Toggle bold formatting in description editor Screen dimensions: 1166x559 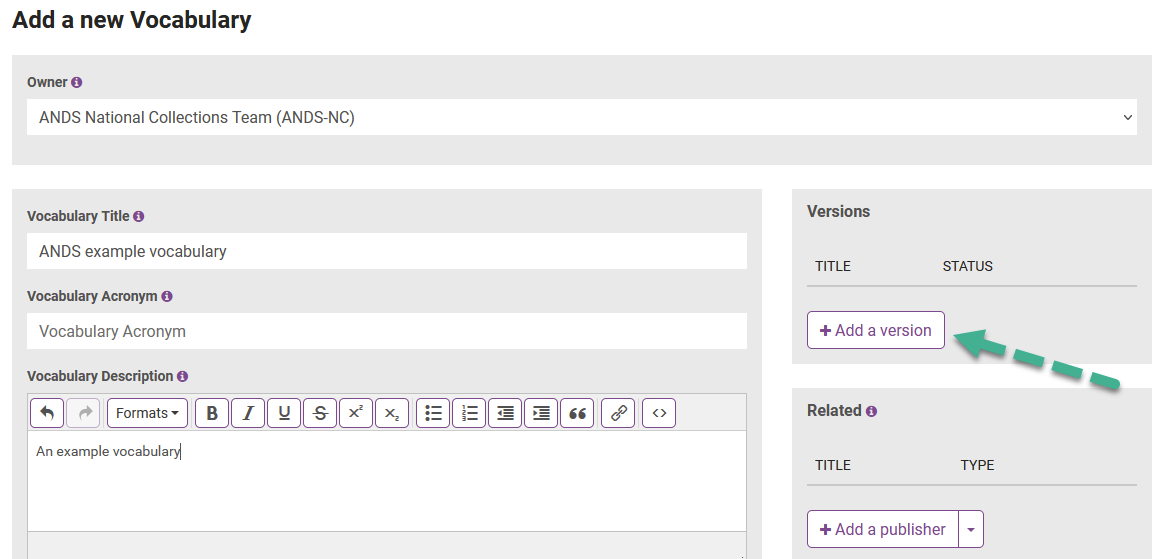click(212, 413)
